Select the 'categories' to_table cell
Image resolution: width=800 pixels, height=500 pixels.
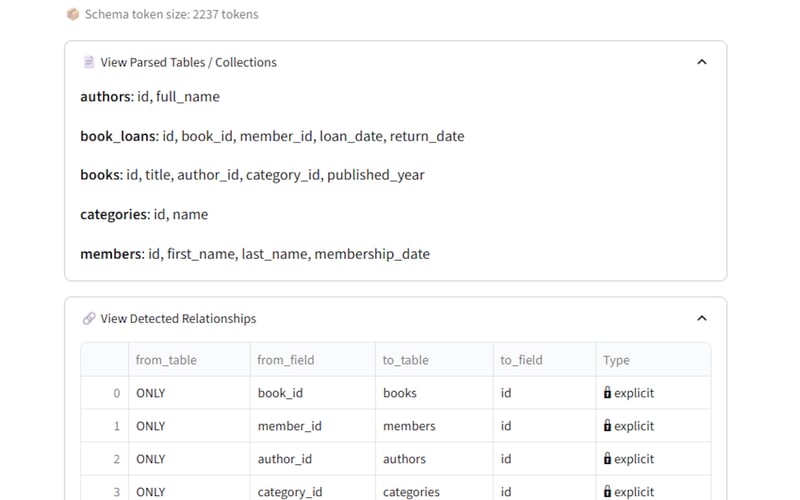(x=434, y=488)
